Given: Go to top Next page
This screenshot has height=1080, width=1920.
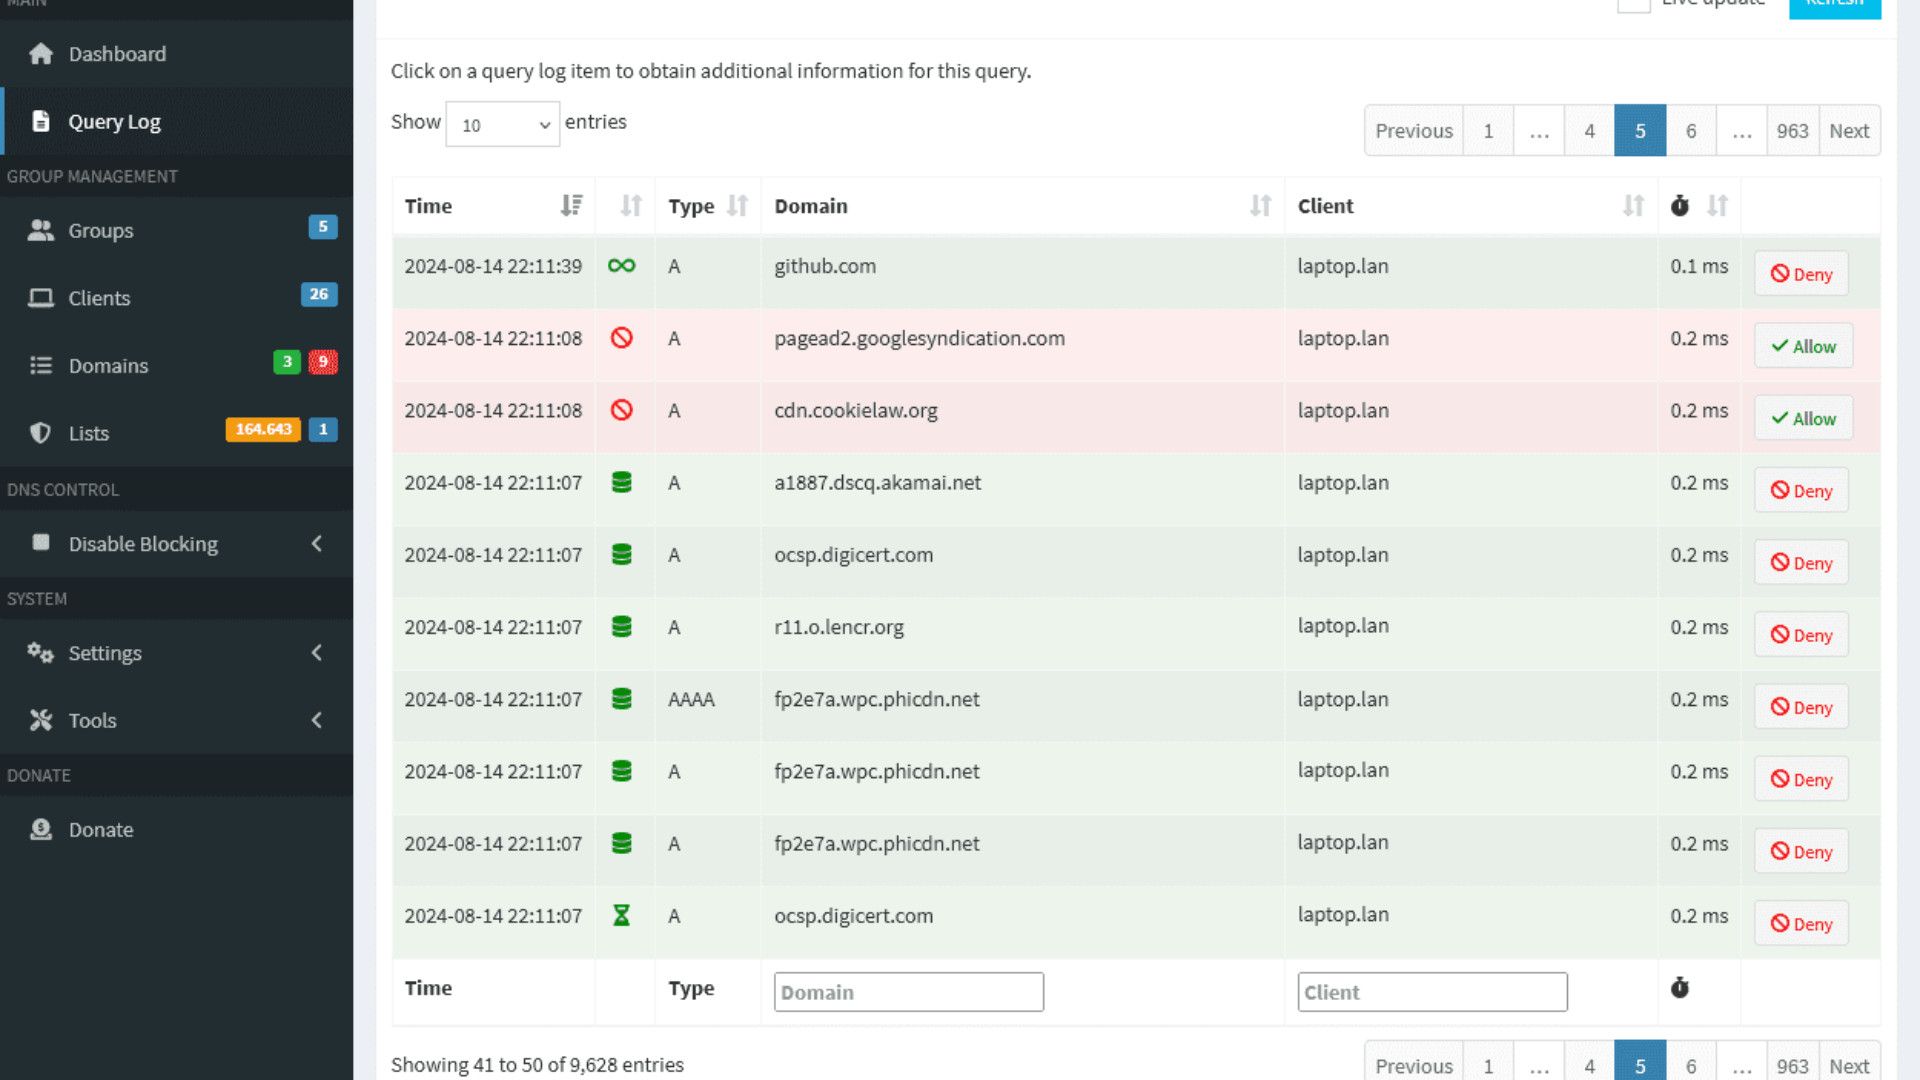Looking at the screenshot, I should pyautogui.click(x=1849, y=130).
